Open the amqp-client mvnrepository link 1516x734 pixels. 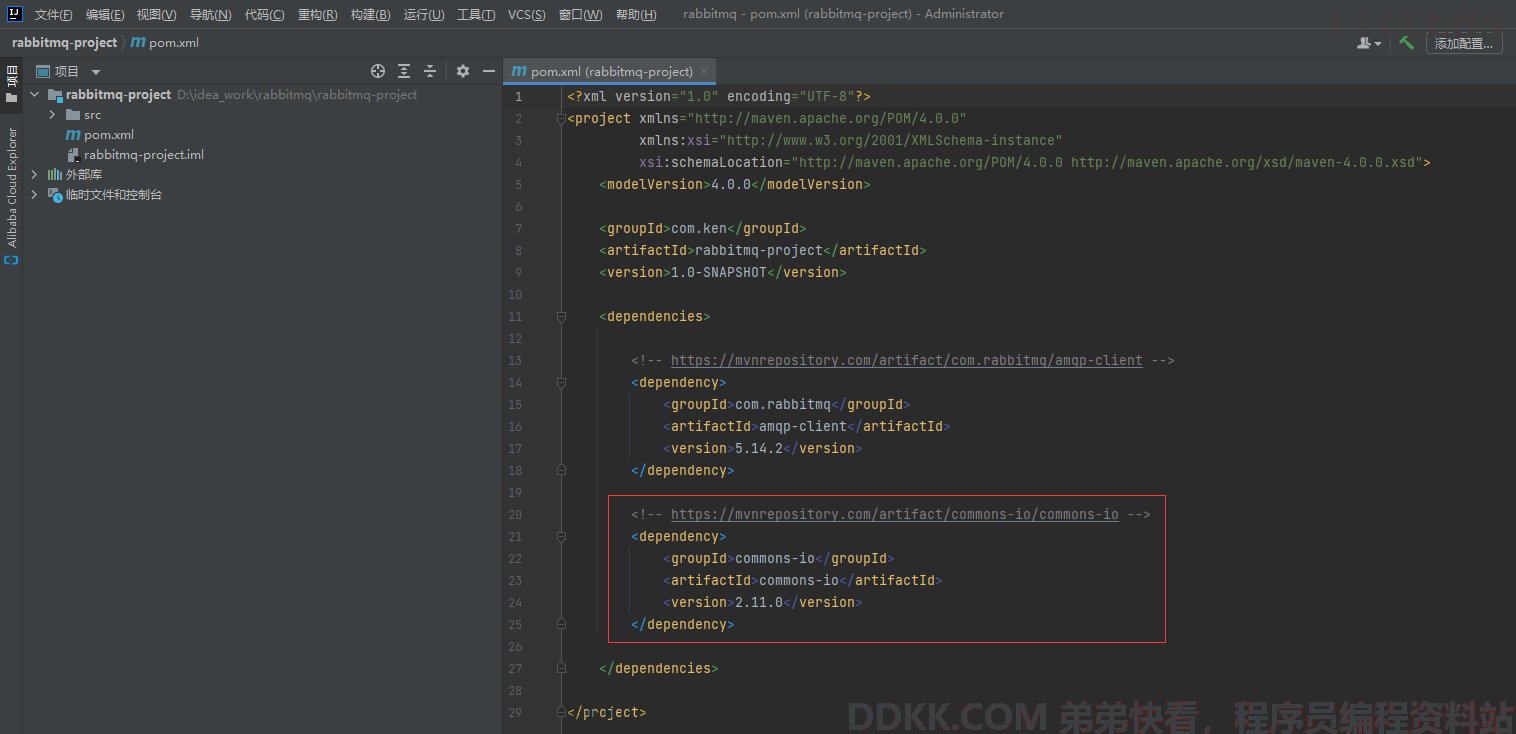point(906,360)
